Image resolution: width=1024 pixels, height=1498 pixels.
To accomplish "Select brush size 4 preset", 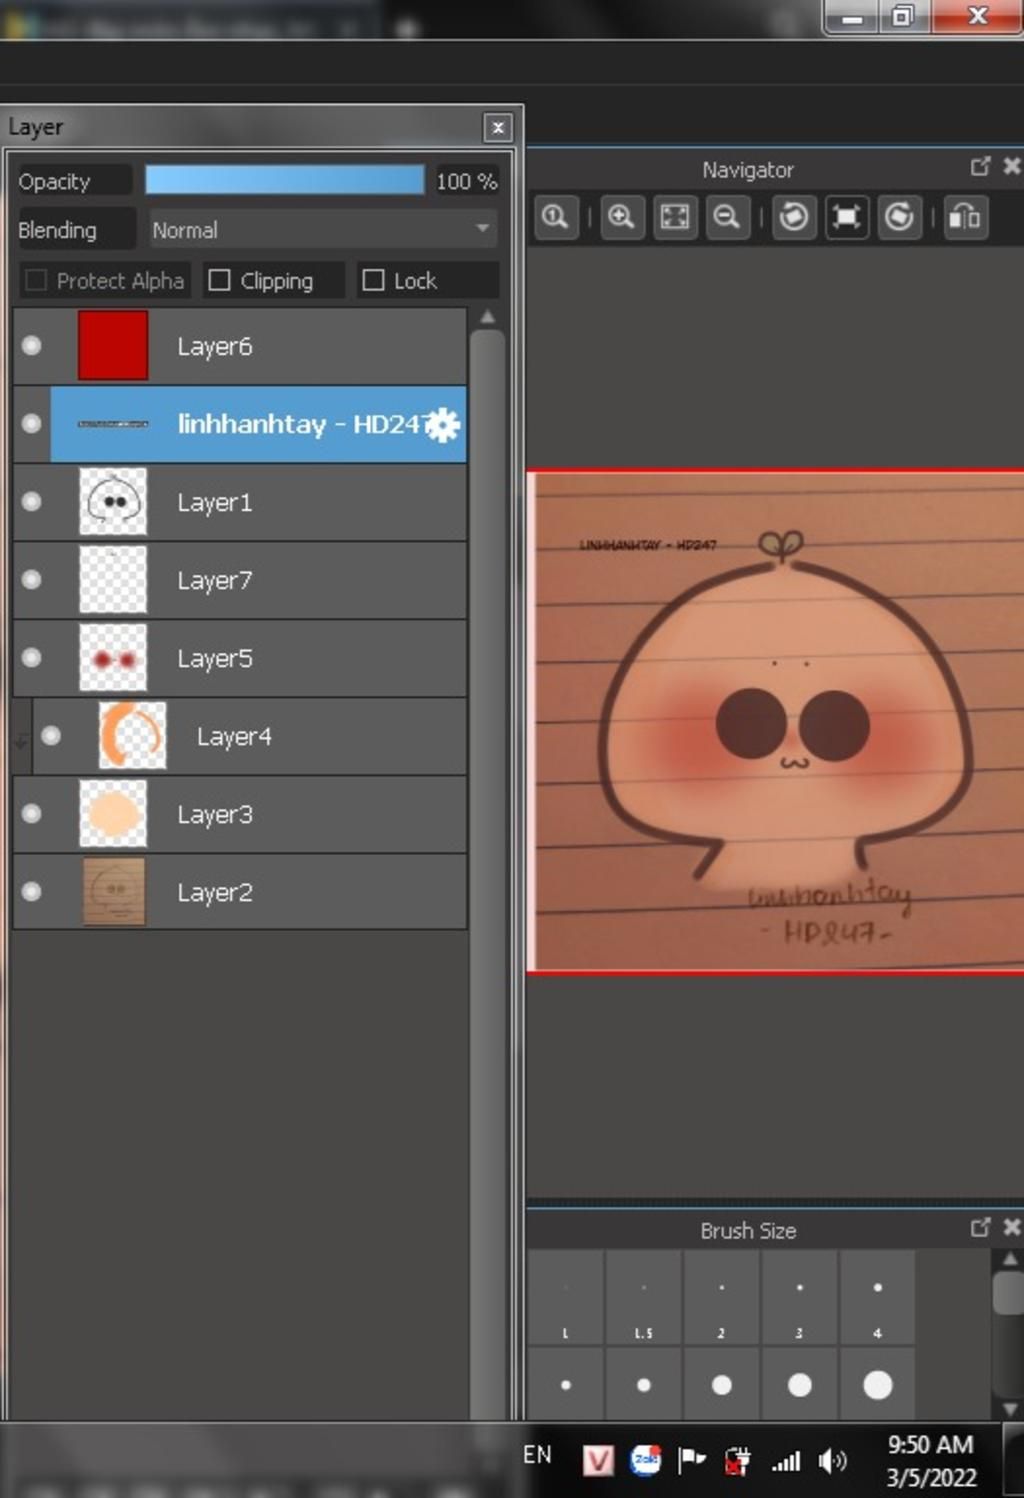I will click(878, 1296).
